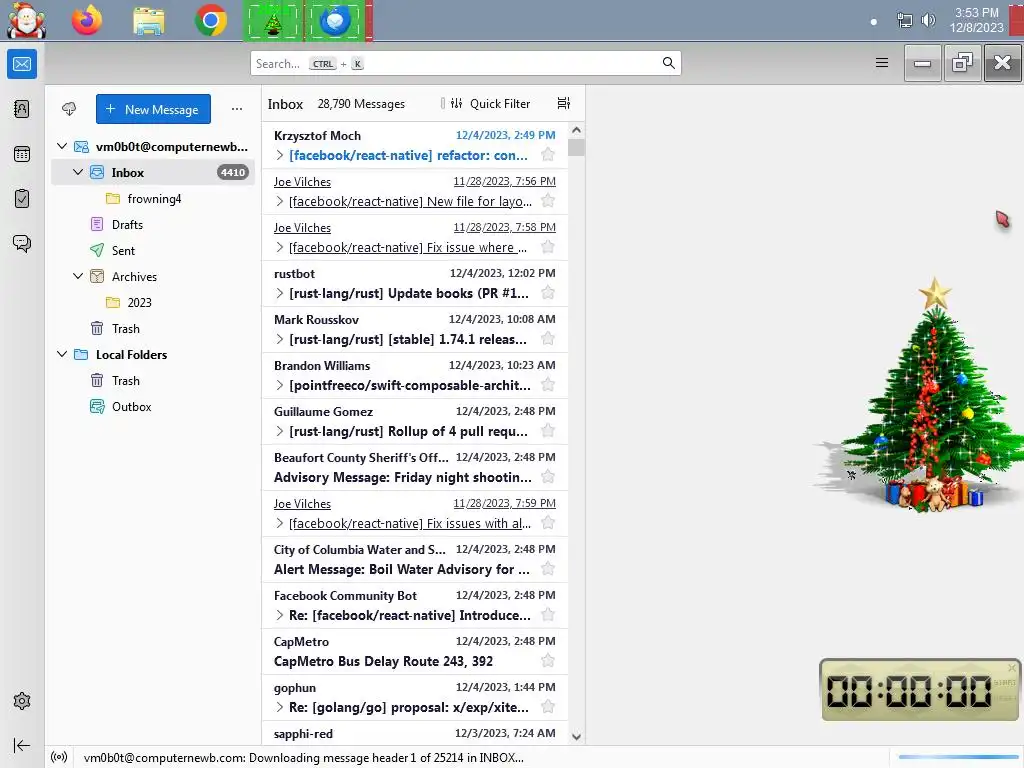Open the Drafts folder
The height and width of the screenshot is (768, 1024).
tap(153, 225)
